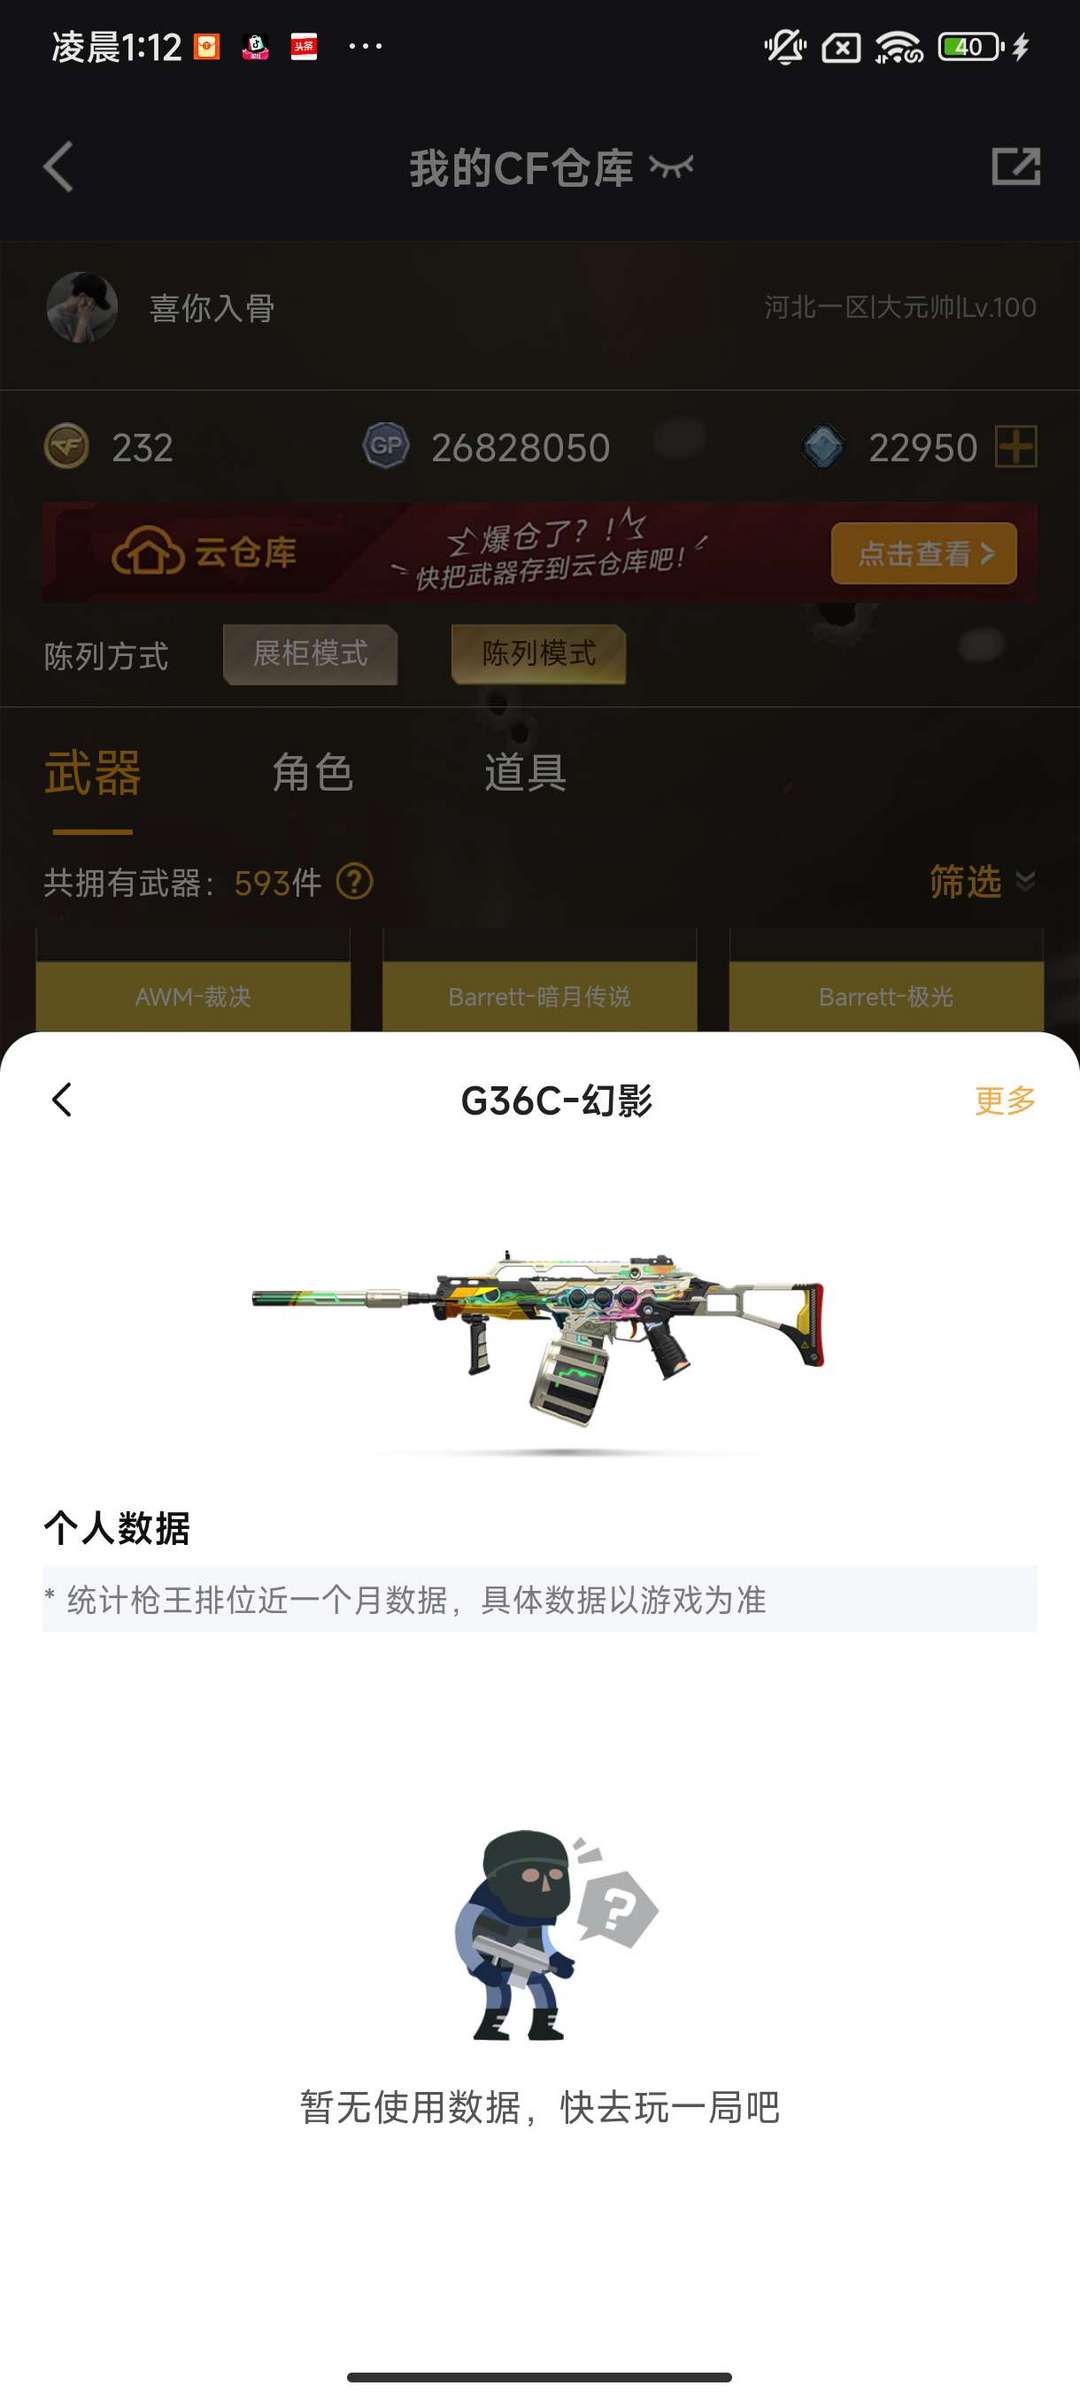Tap the diamond icon next to 22950
Image resolution: width=1080 pixels, height=2401 pixels.
[x=824, y=447]
